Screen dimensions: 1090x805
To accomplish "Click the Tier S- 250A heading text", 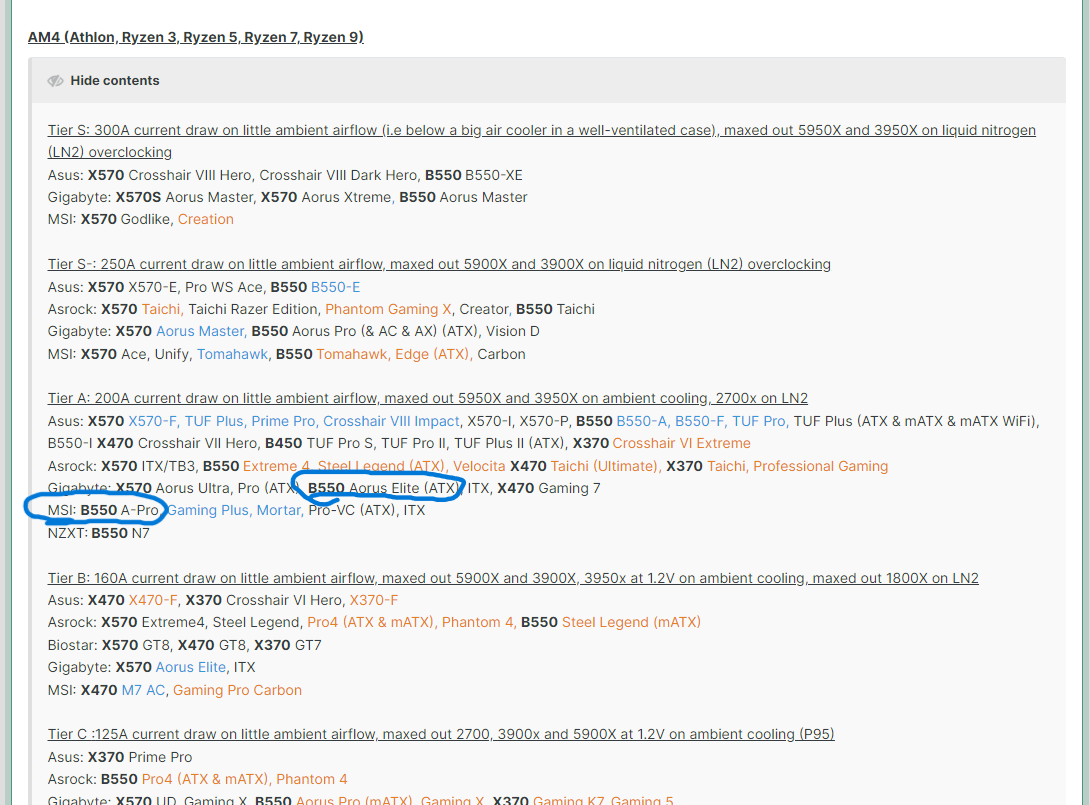I will pyautogui.click(x=439, y=264).
